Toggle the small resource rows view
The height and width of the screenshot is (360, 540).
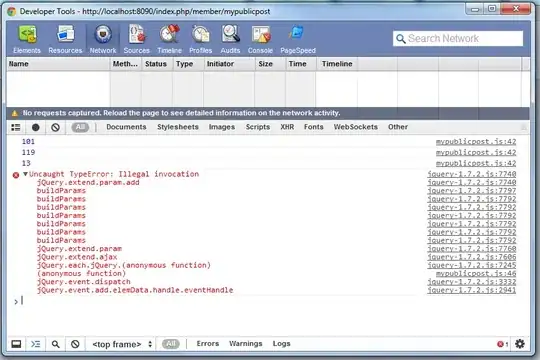(16, 127)
